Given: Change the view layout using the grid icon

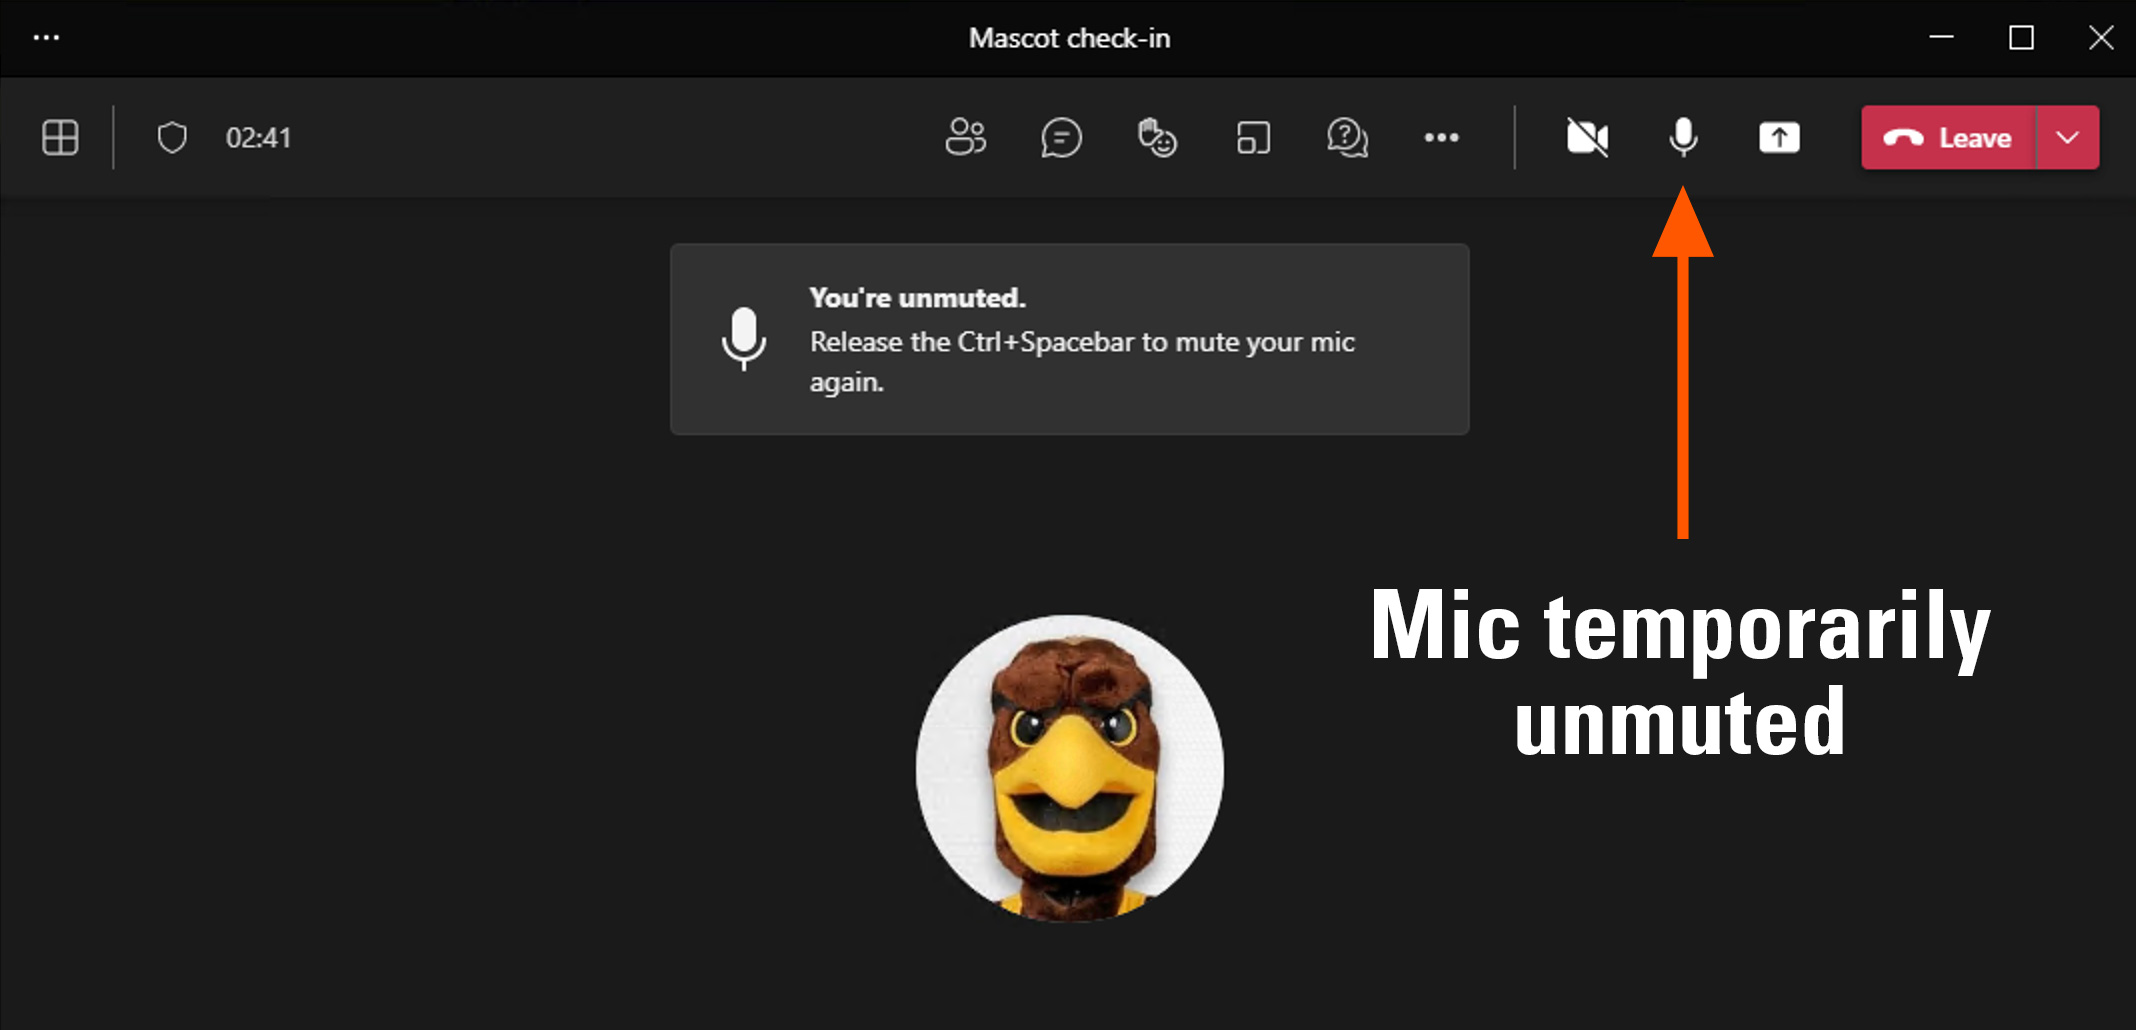Looking at the screenshot, I should pos(60,137).
